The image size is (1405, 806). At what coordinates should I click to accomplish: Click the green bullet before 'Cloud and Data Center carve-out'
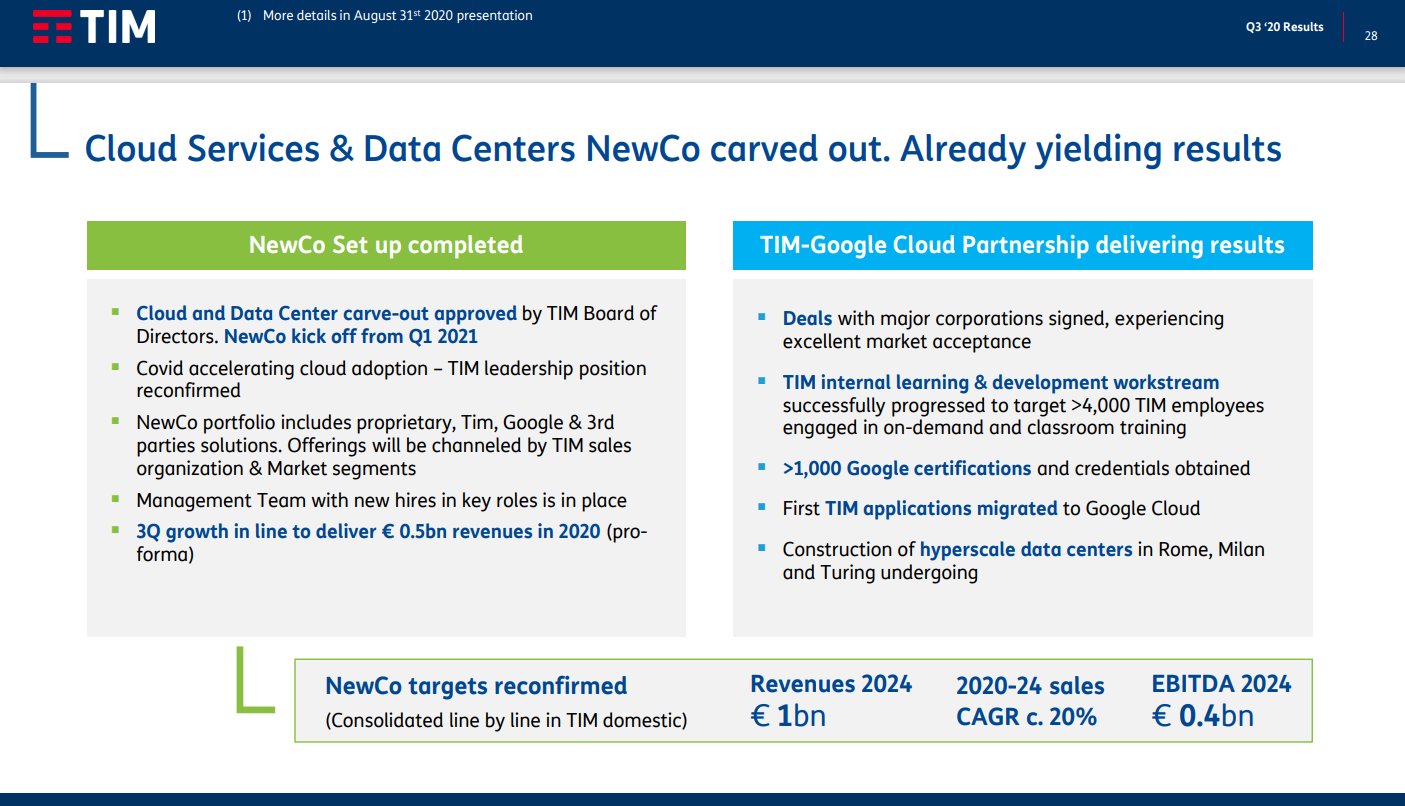point(115,312)
